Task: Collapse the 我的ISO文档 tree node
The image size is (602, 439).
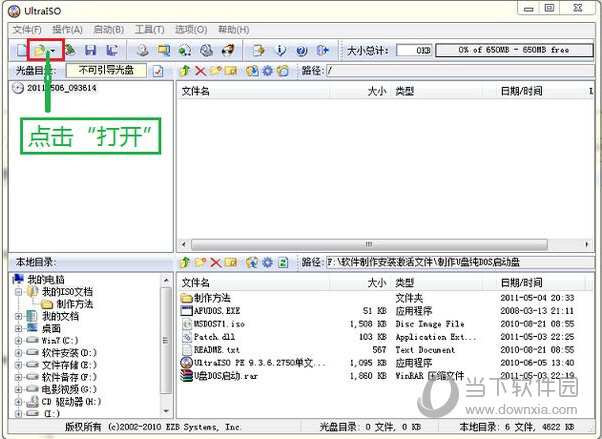Action: click(18, 292)
